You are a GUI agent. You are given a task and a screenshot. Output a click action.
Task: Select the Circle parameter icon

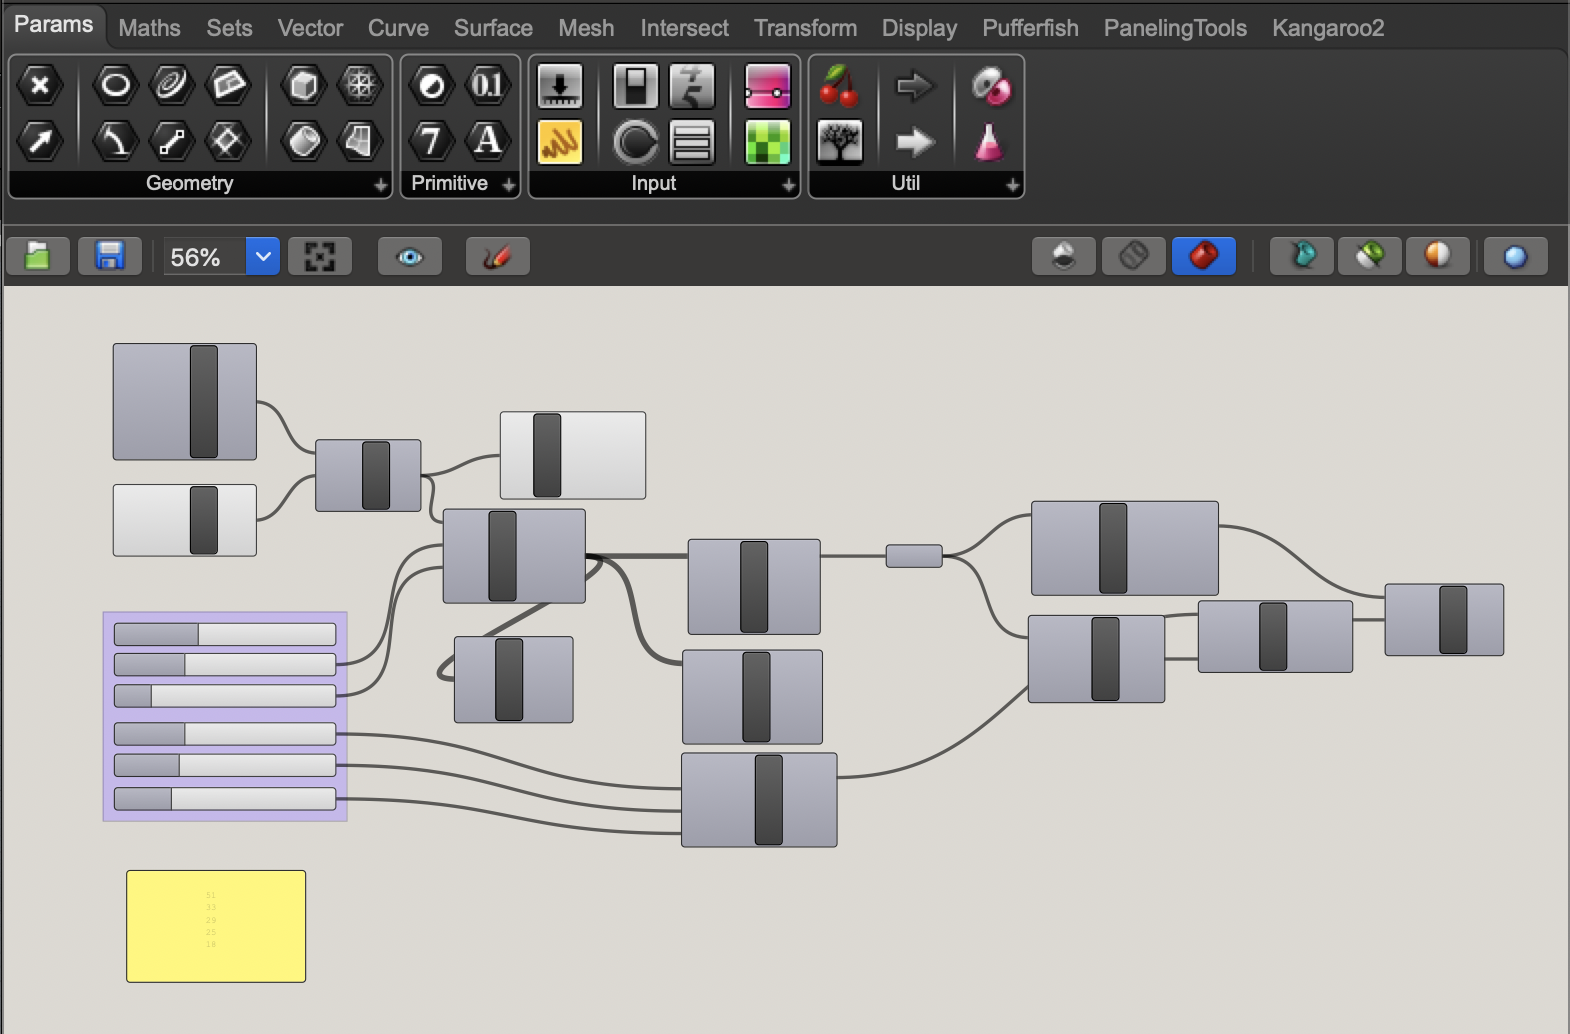click(x=115, y=86)
